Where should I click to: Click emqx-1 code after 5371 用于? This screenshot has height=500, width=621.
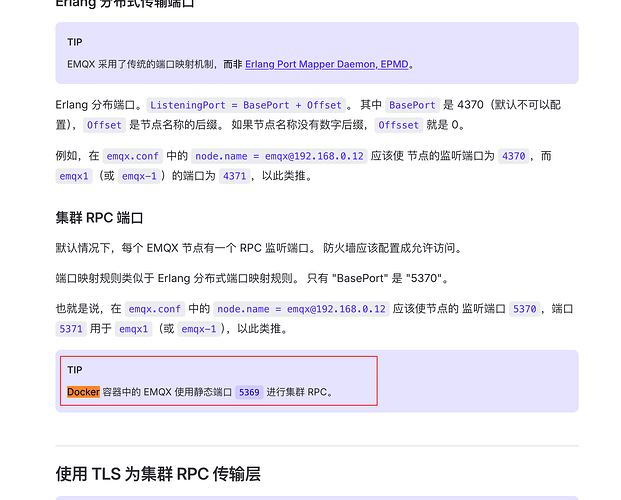[199, 329]
